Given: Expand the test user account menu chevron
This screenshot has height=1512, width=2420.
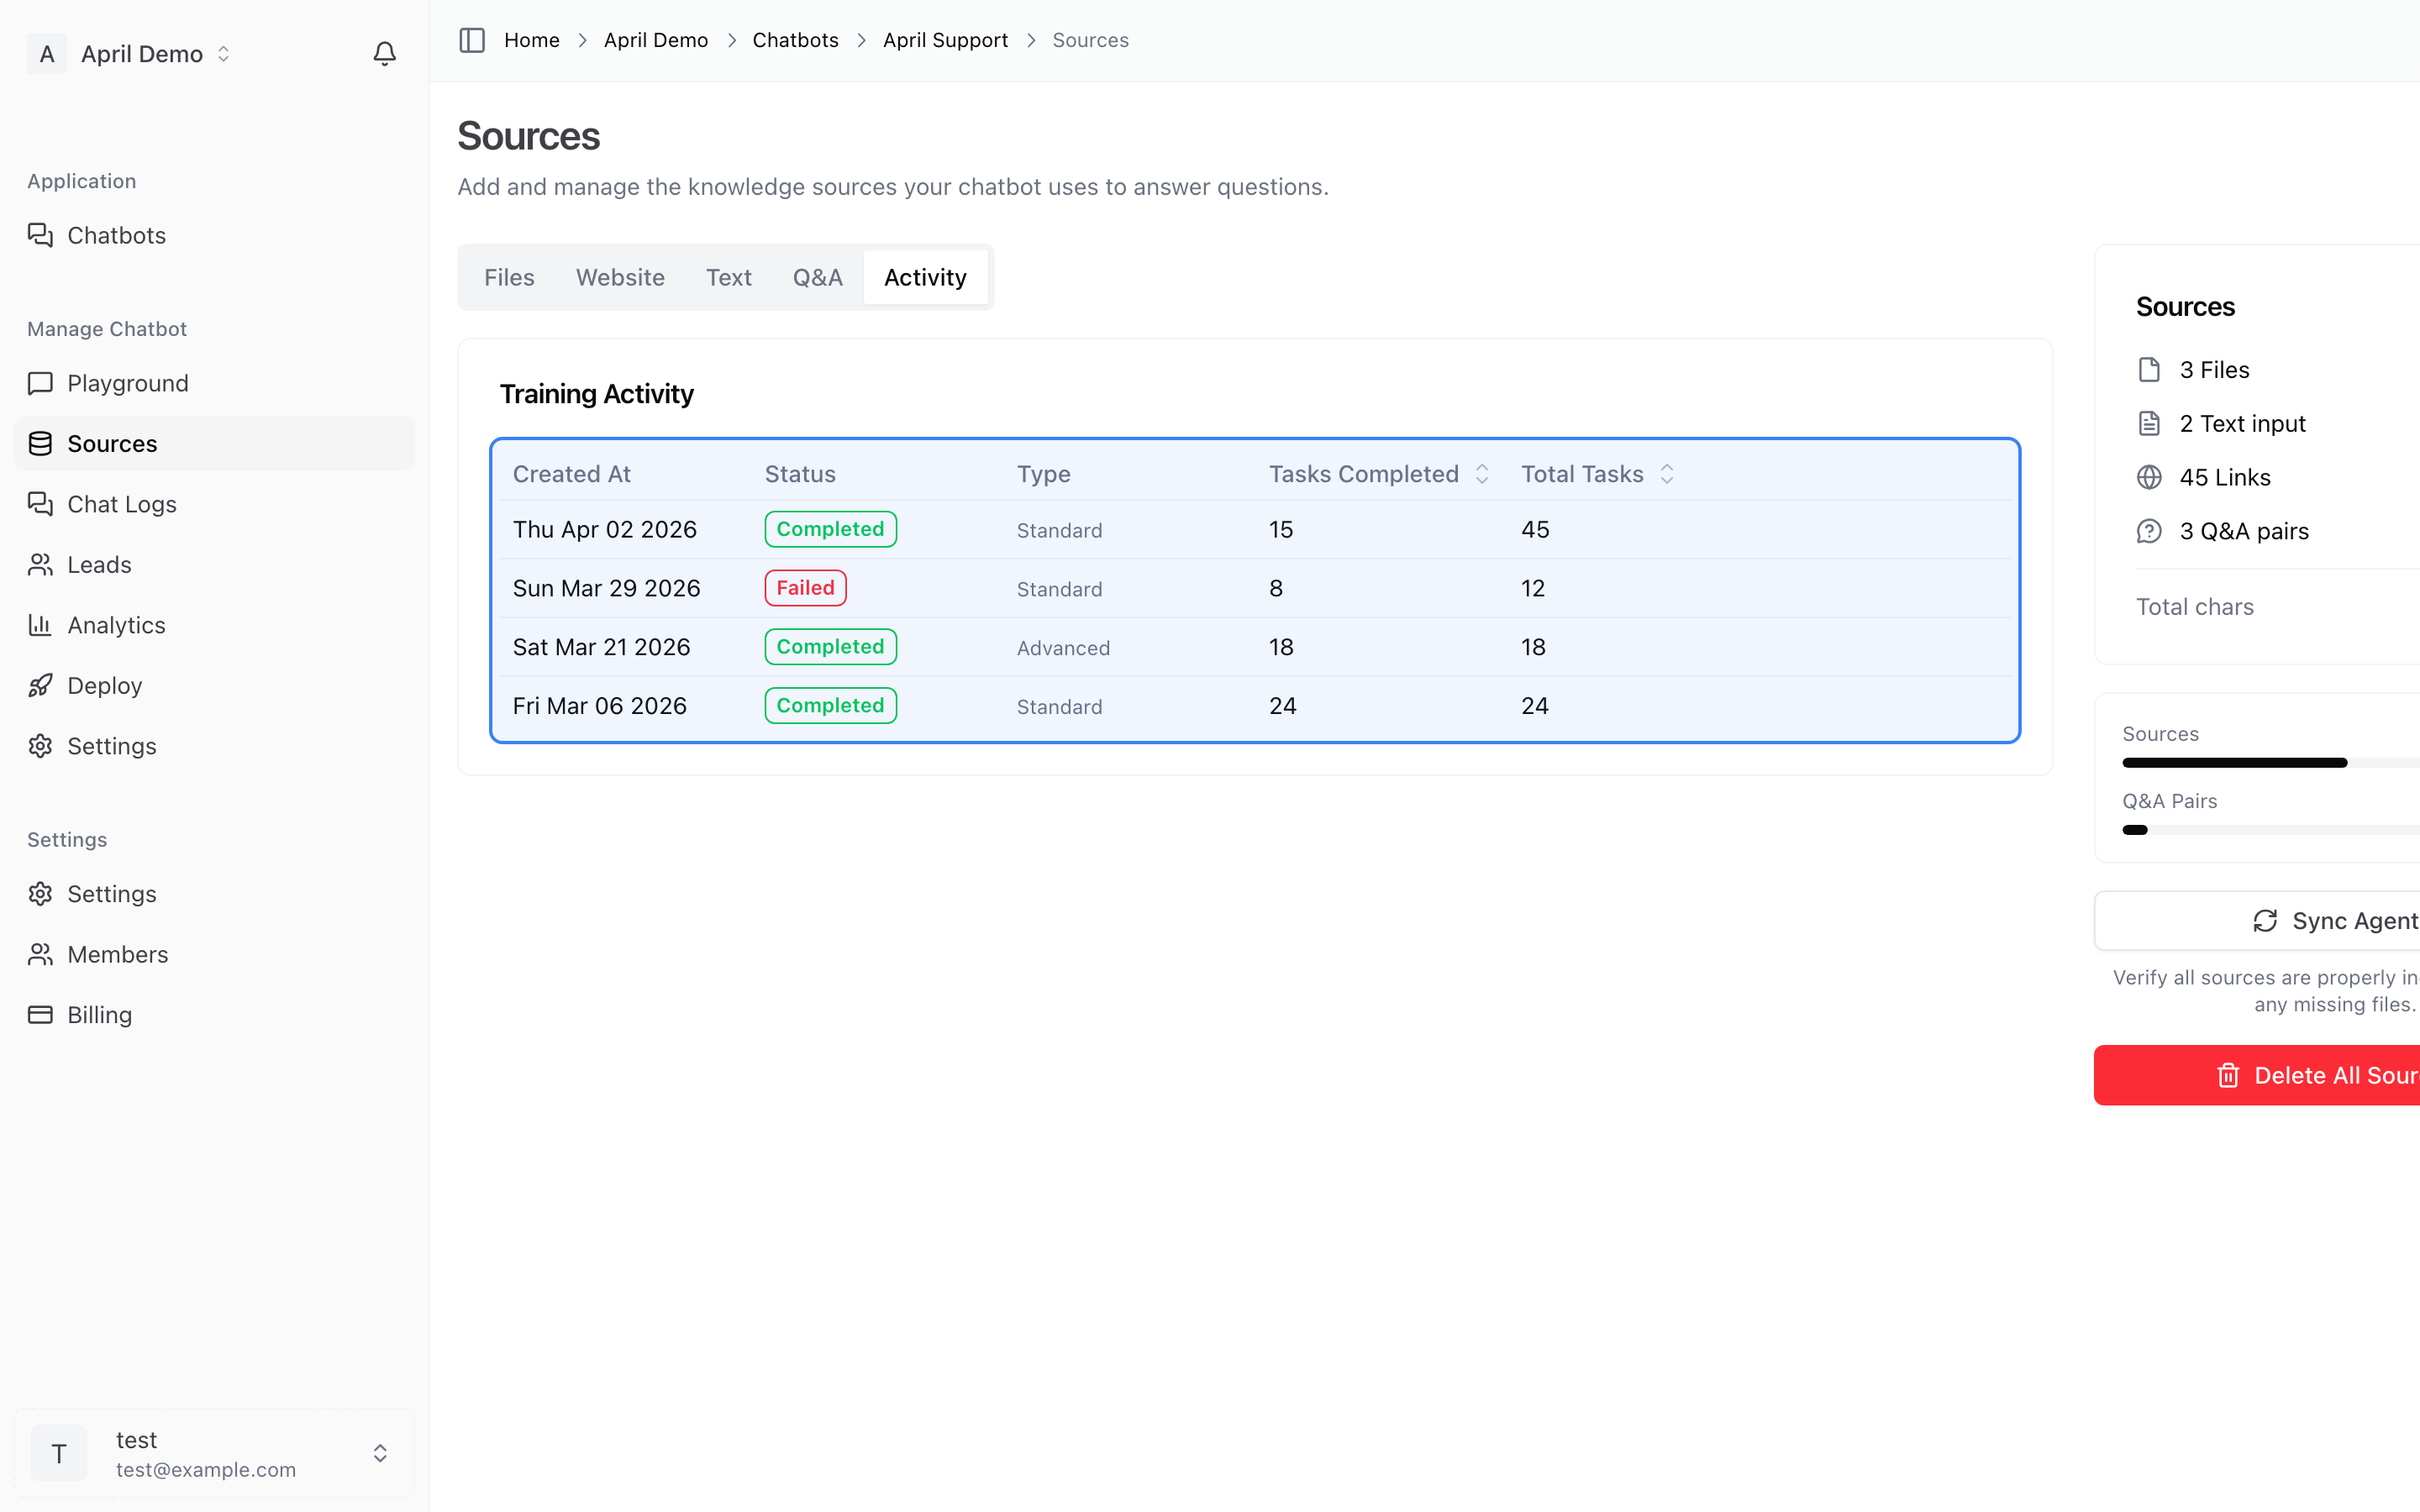Looking at the screenshot, I should (x=380, y=1453).
